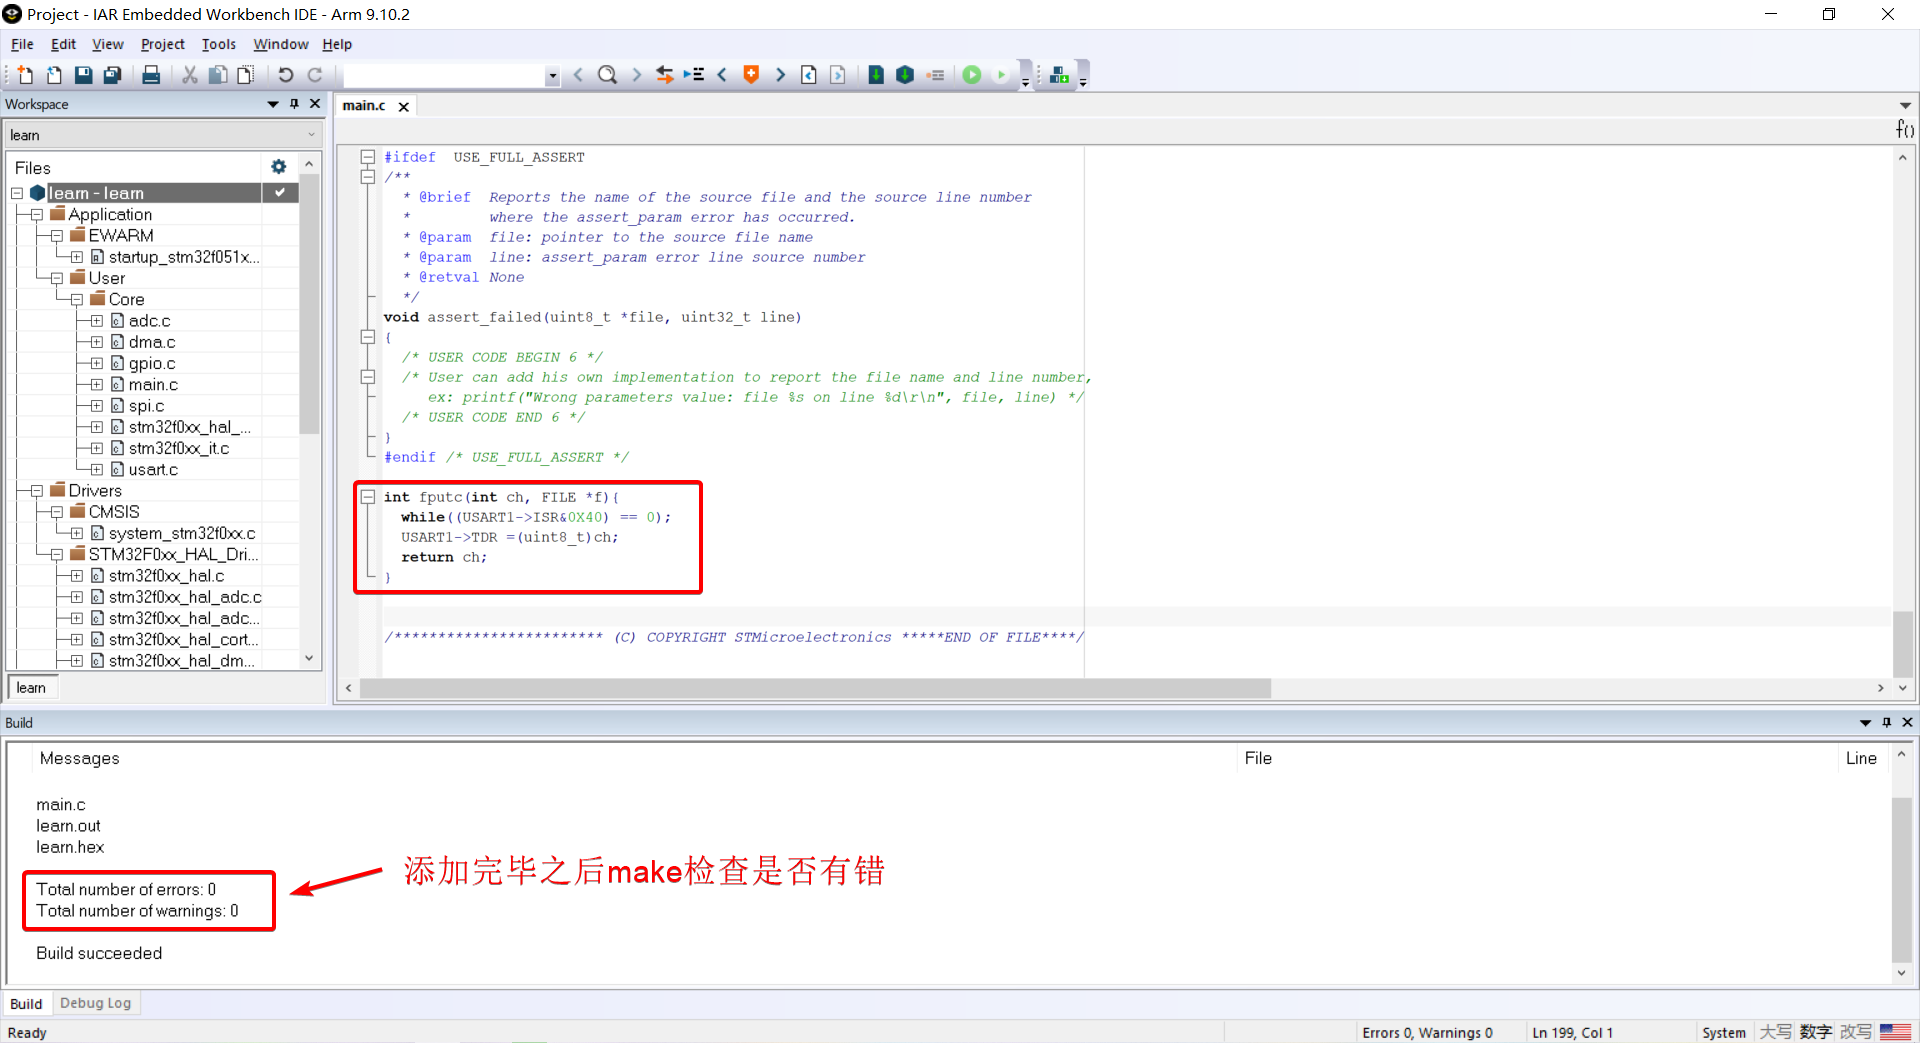Open workspace Files settings gear
Viewport: 1920px width, 1043px height.
(279, 167)
